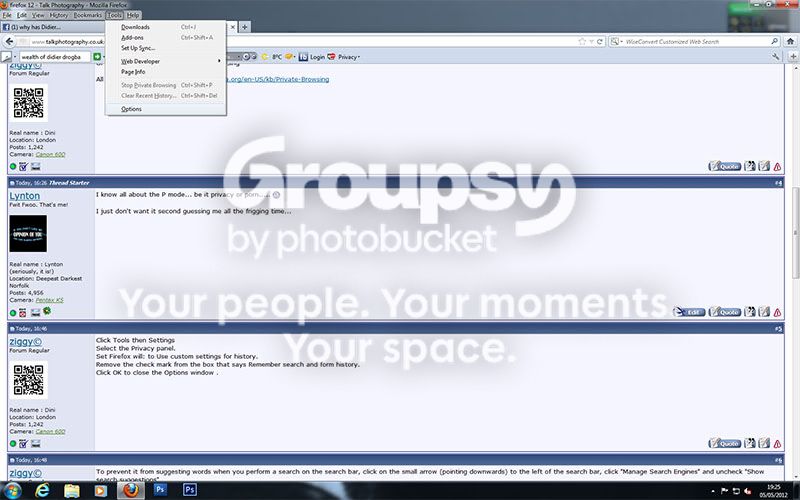Report post #5 with the warning triangle

[x=777, y=444]
